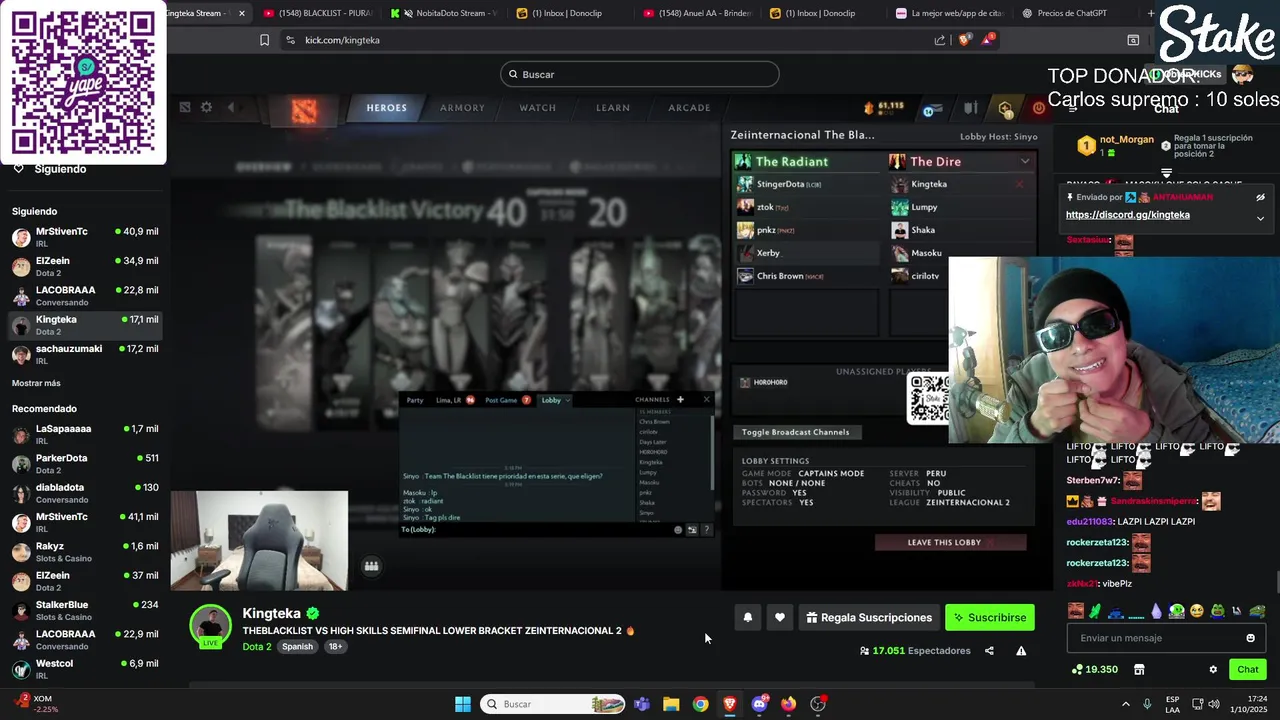The width and height of the screenshot is (1280, 720).
Task: Click the emoticon button in Dota chat
Action: point(678,530)
